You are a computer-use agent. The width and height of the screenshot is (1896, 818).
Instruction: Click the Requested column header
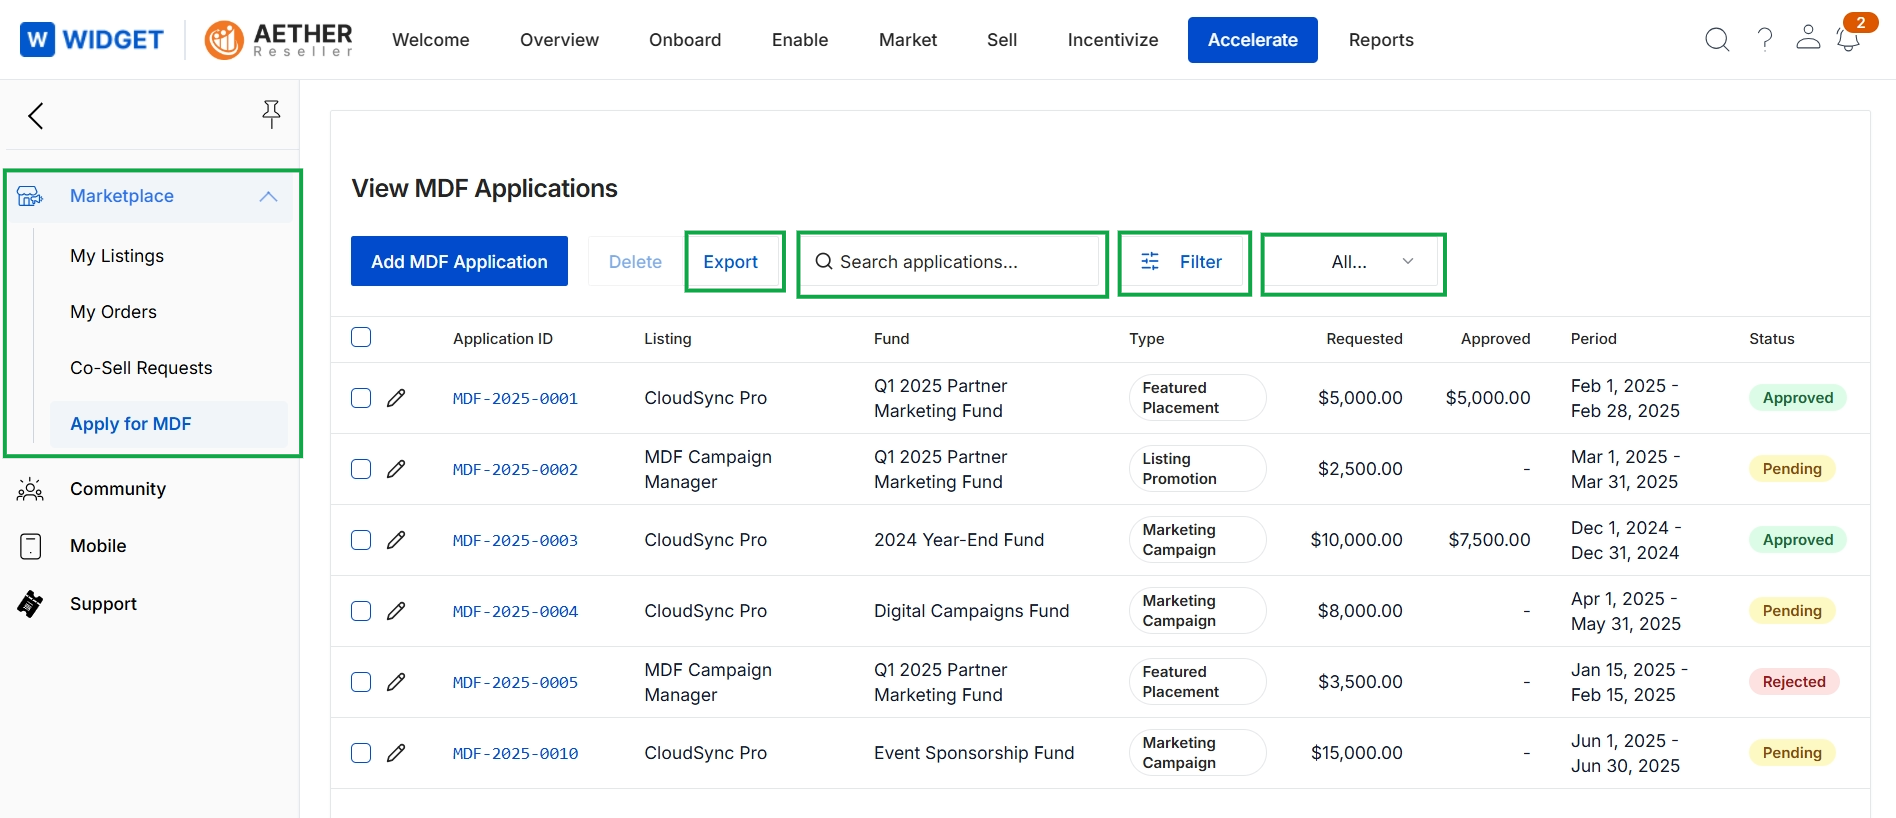click(1364, 339)
